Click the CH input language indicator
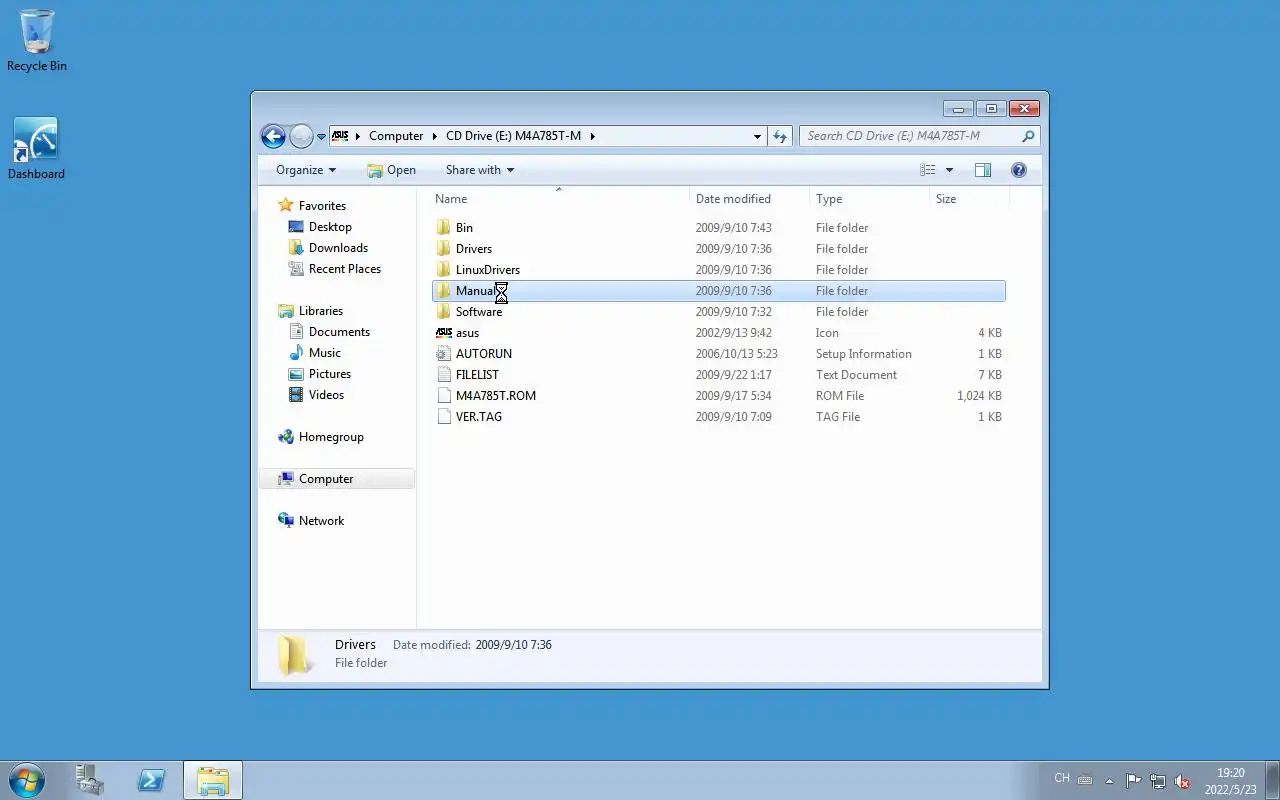 point(1062,778)
